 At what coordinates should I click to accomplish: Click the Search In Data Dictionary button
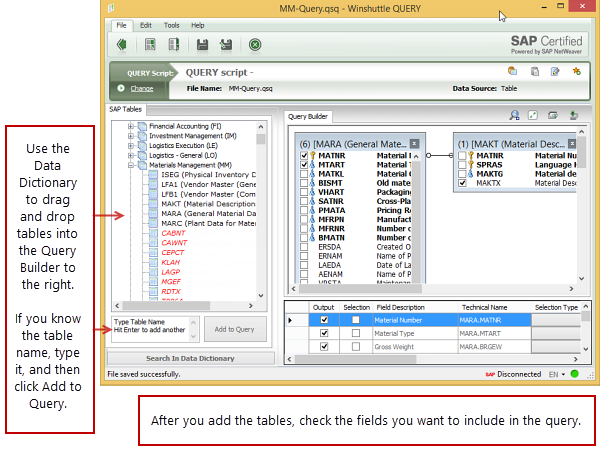click(190, 358)
